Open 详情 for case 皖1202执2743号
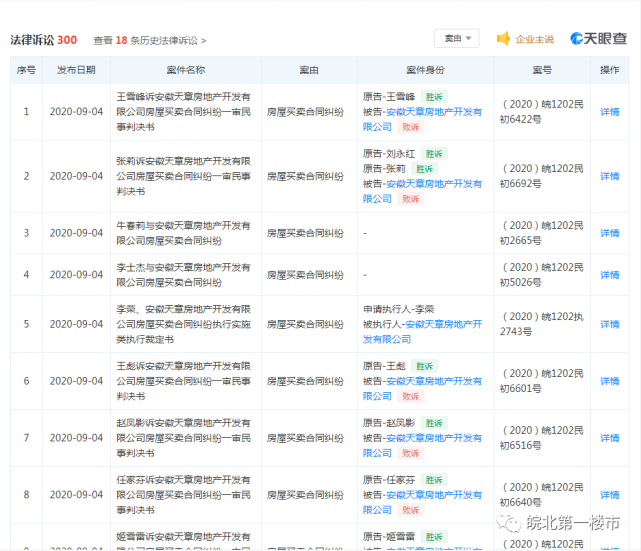 click(x=610, y=324)
